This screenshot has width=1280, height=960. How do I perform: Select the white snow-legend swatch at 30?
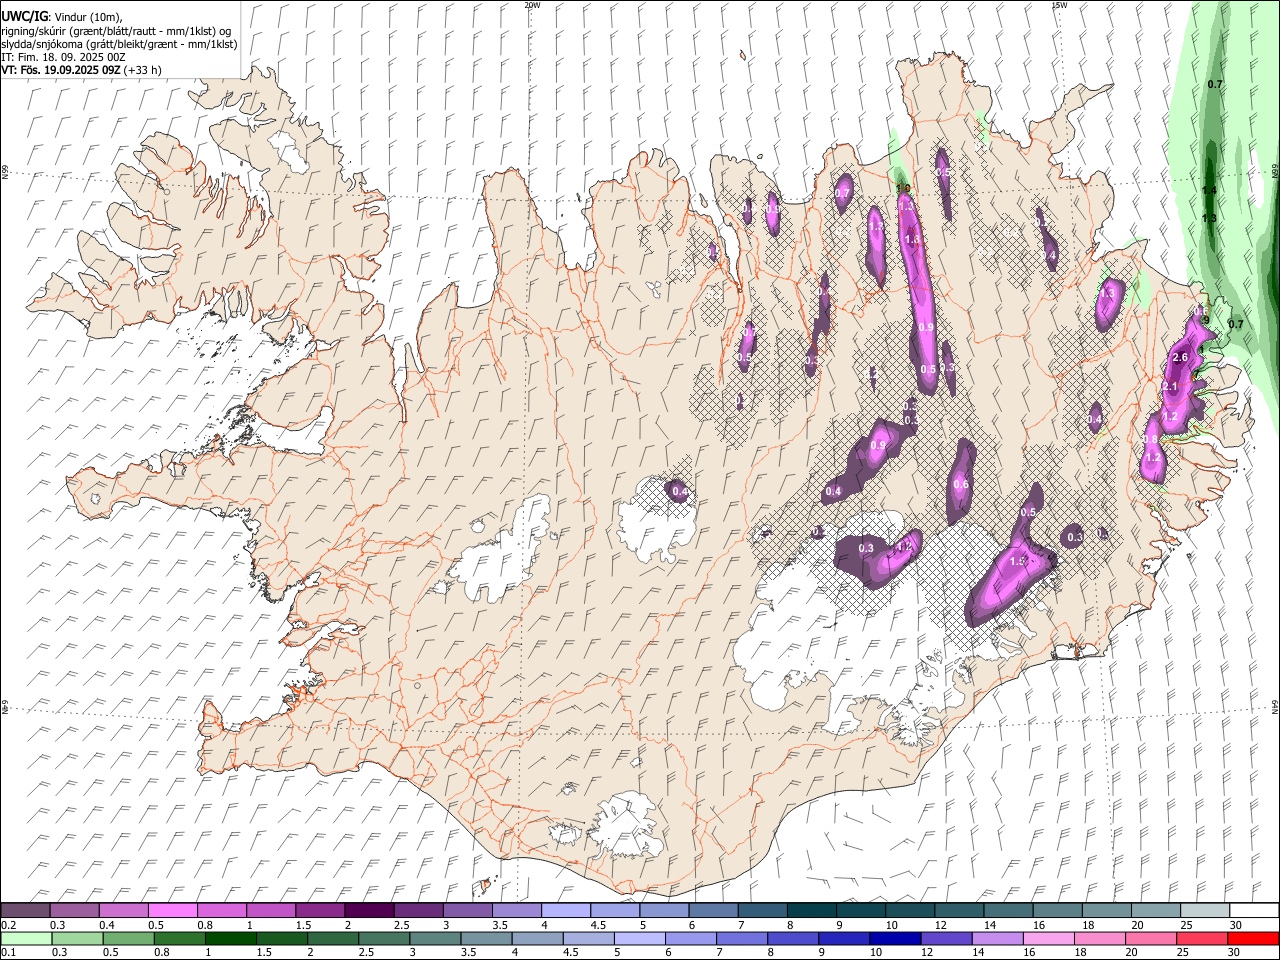tap(1252, 910)
